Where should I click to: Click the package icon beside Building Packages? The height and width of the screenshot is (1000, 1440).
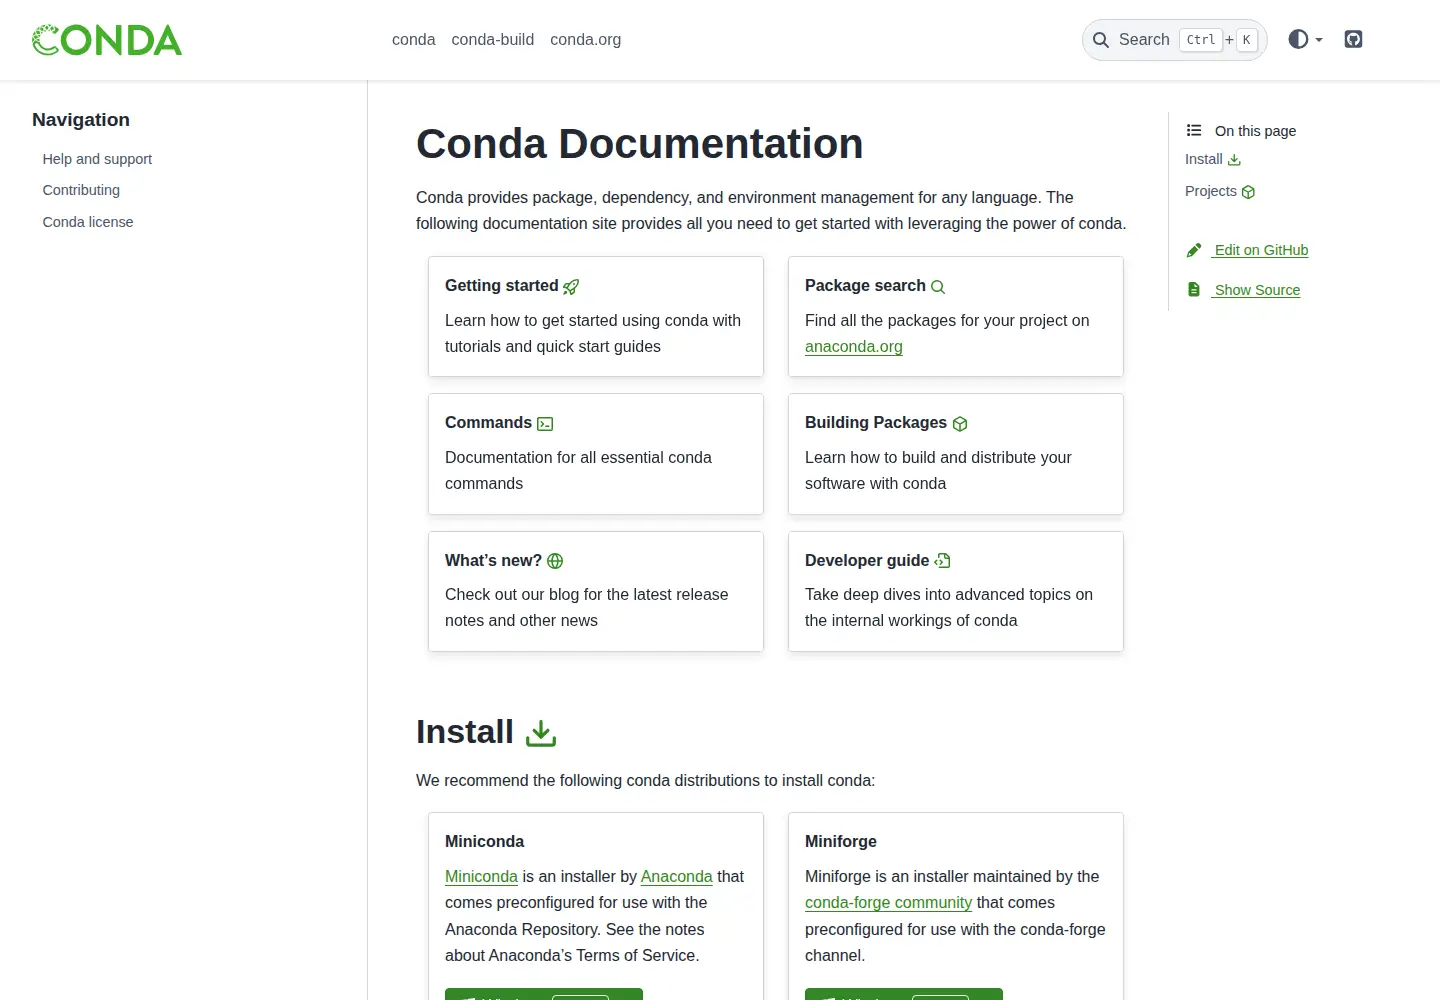tap(960, 424)
